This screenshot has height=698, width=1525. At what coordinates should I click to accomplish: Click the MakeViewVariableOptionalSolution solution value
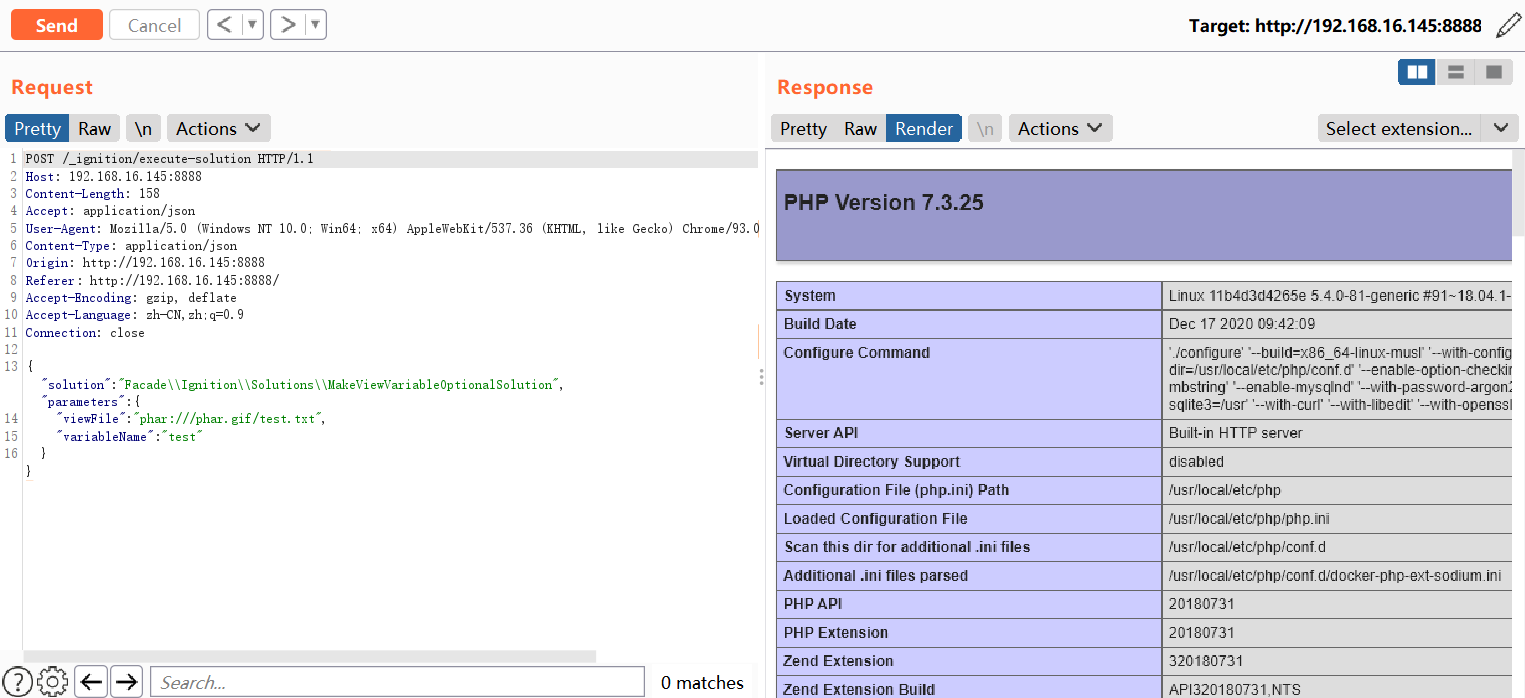click(x=340, y=385)
